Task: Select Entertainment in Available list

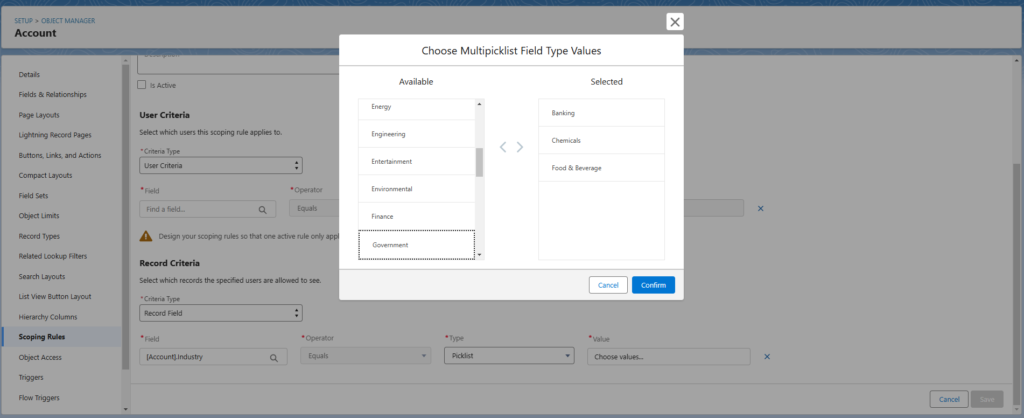Action: 417,161
